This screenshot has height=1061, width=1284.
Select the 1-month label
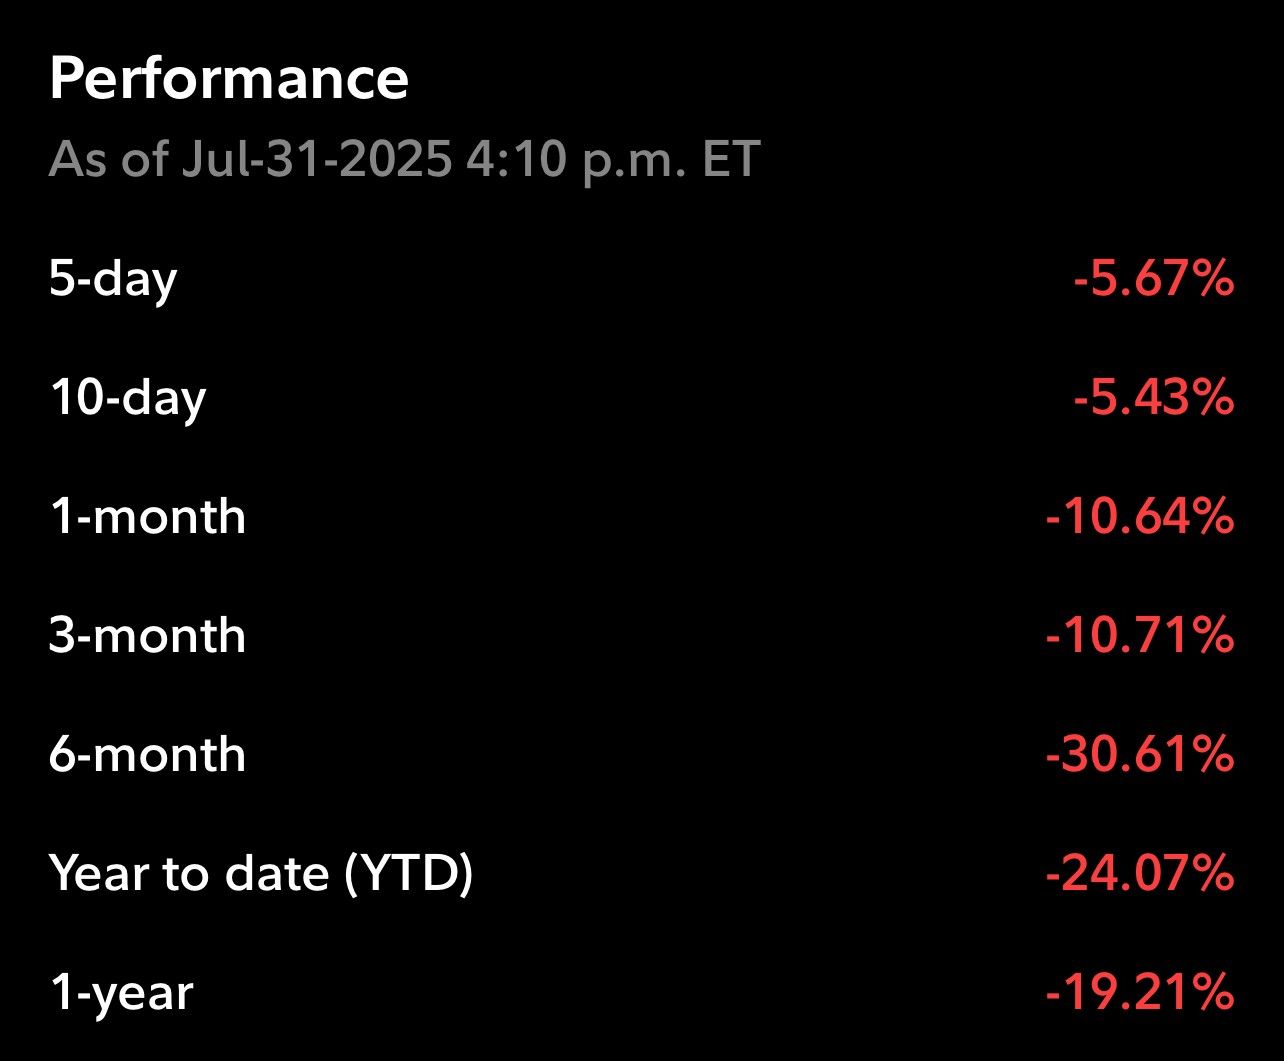pyautogui.click(x=148, y=517)
